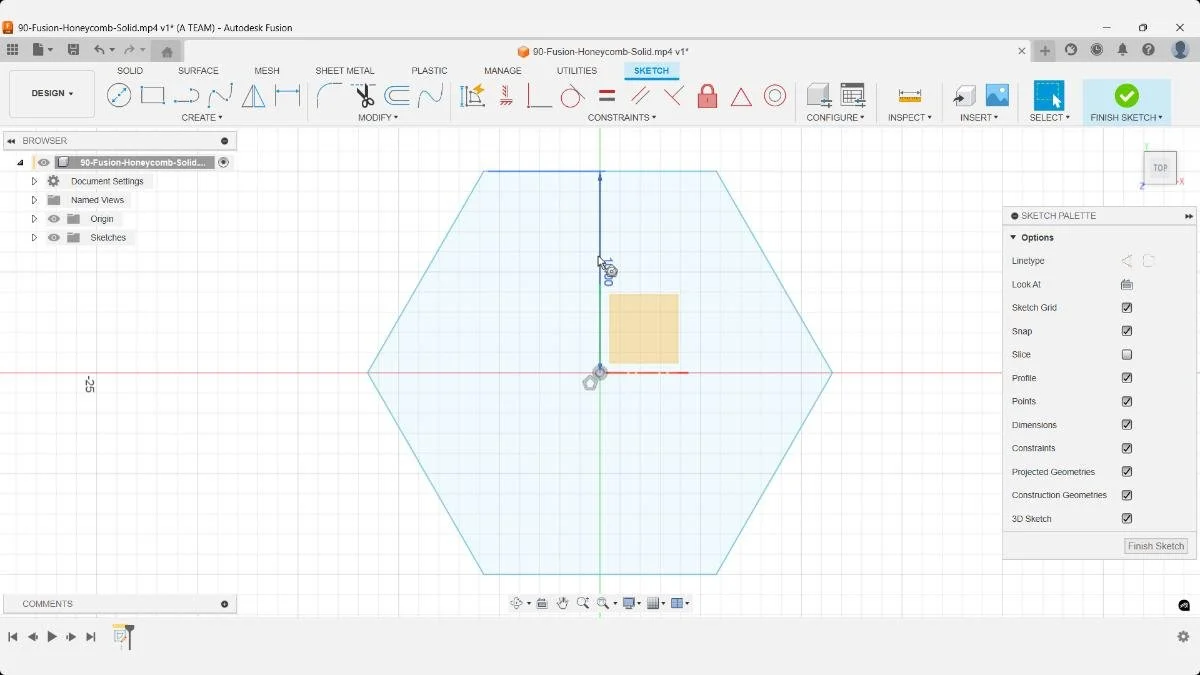This screenshot has height=675, width=1200.
Task: Disable the 3D Sketch option
Action: pyautogui.click(x=1126, y=518)
